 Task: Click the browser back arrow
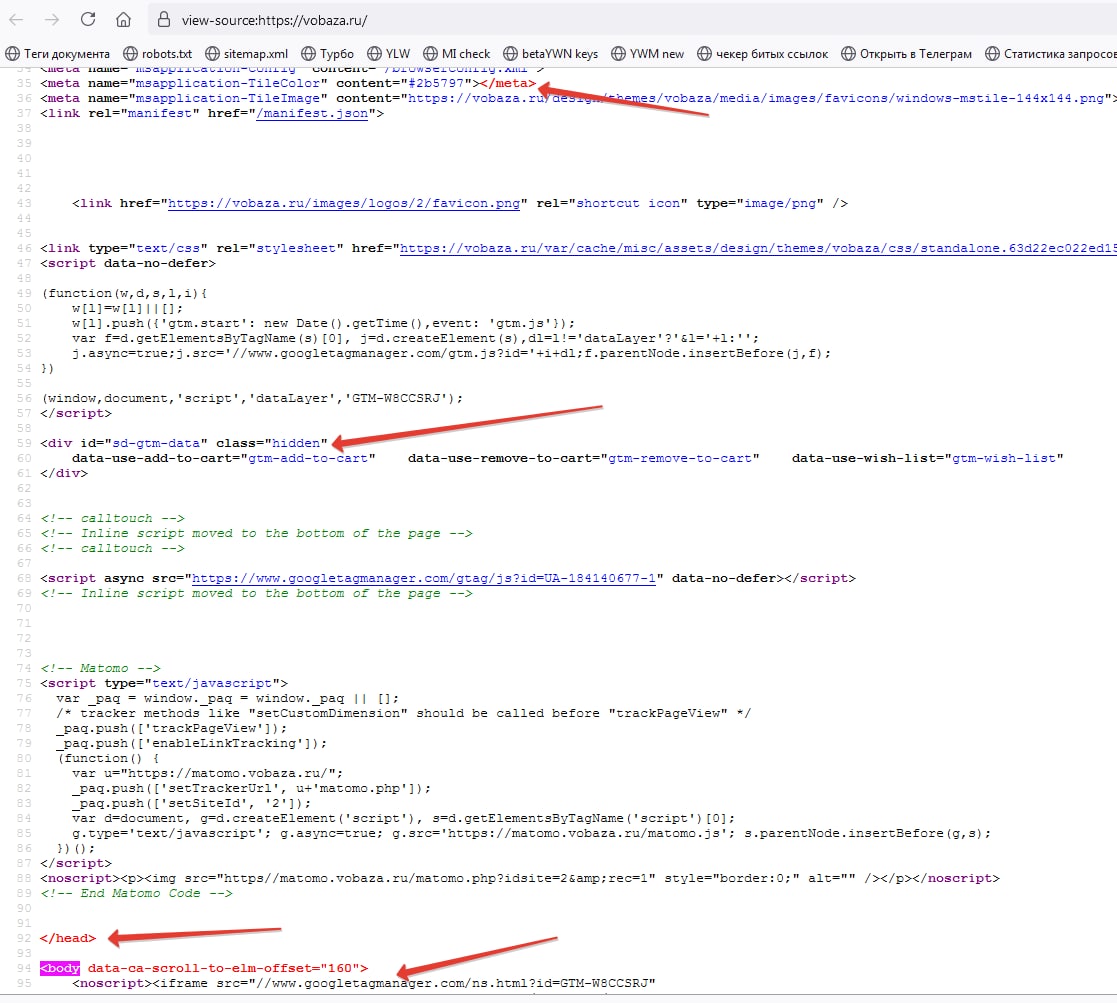(16, 20)
